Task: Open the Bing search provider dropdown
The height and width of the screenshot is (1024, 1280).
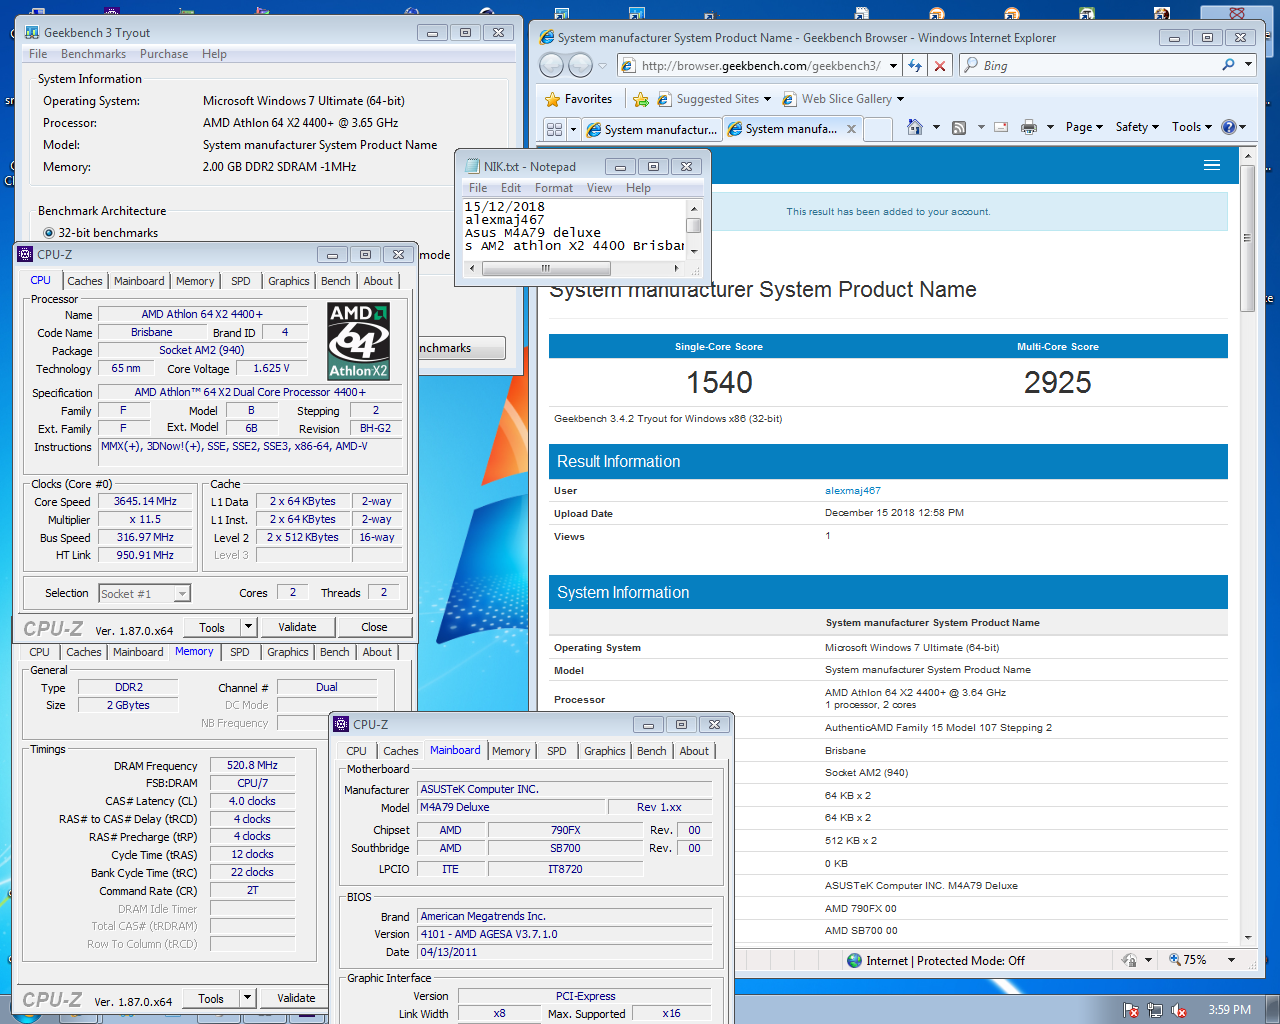Action: (1249, 65)
